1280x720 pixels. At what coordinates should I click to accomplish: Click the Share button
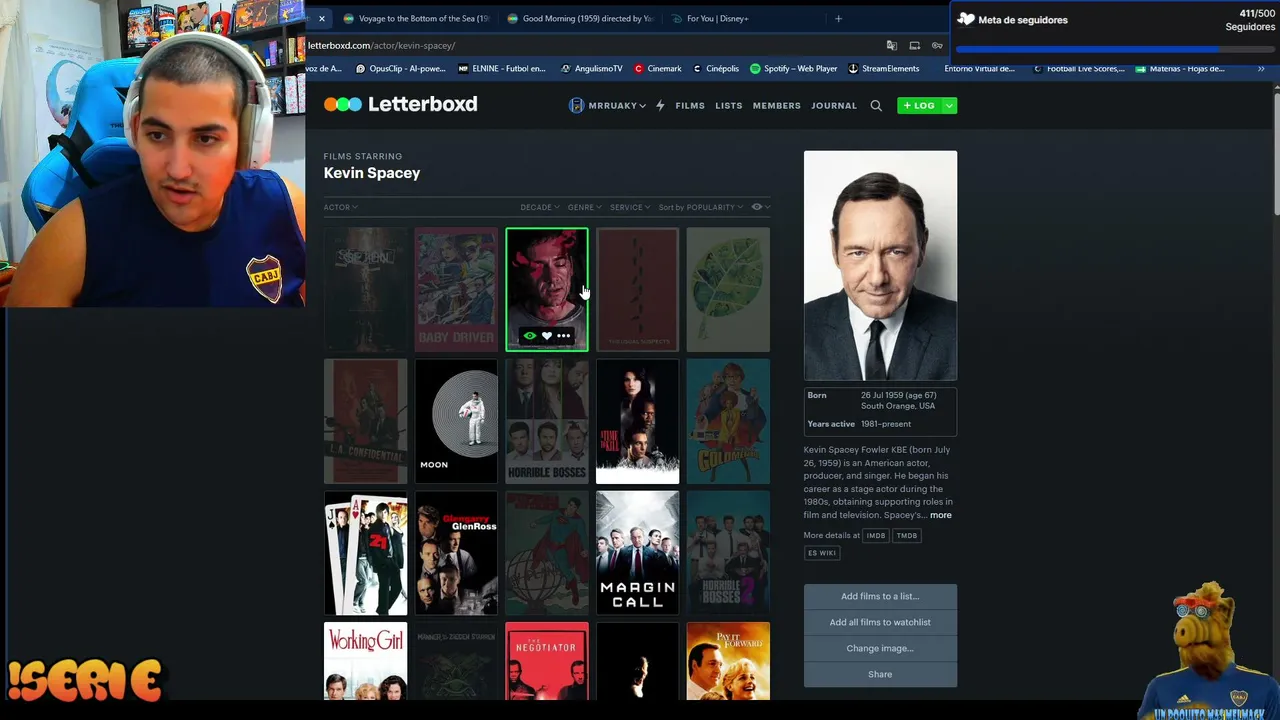(x=880, y=675)
